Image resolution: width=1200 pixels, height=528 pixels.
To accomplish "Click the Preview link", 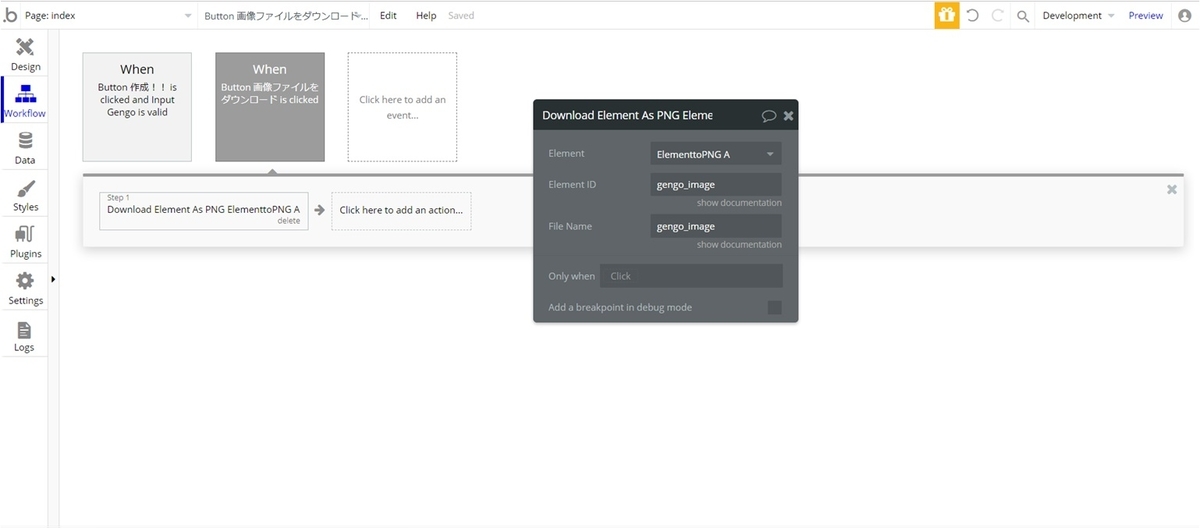I will [x=1145, y=16].
